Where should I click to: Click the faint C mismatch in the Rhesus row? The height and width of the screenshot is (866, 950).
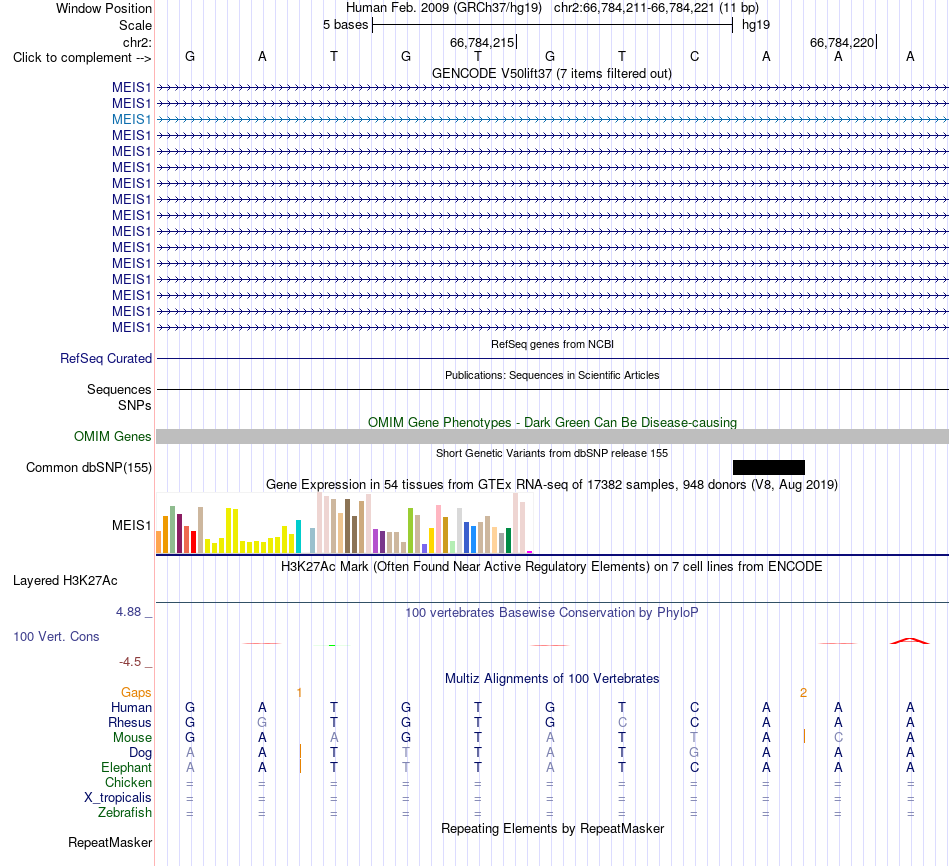pyautogui.click(x=622, y=722)
